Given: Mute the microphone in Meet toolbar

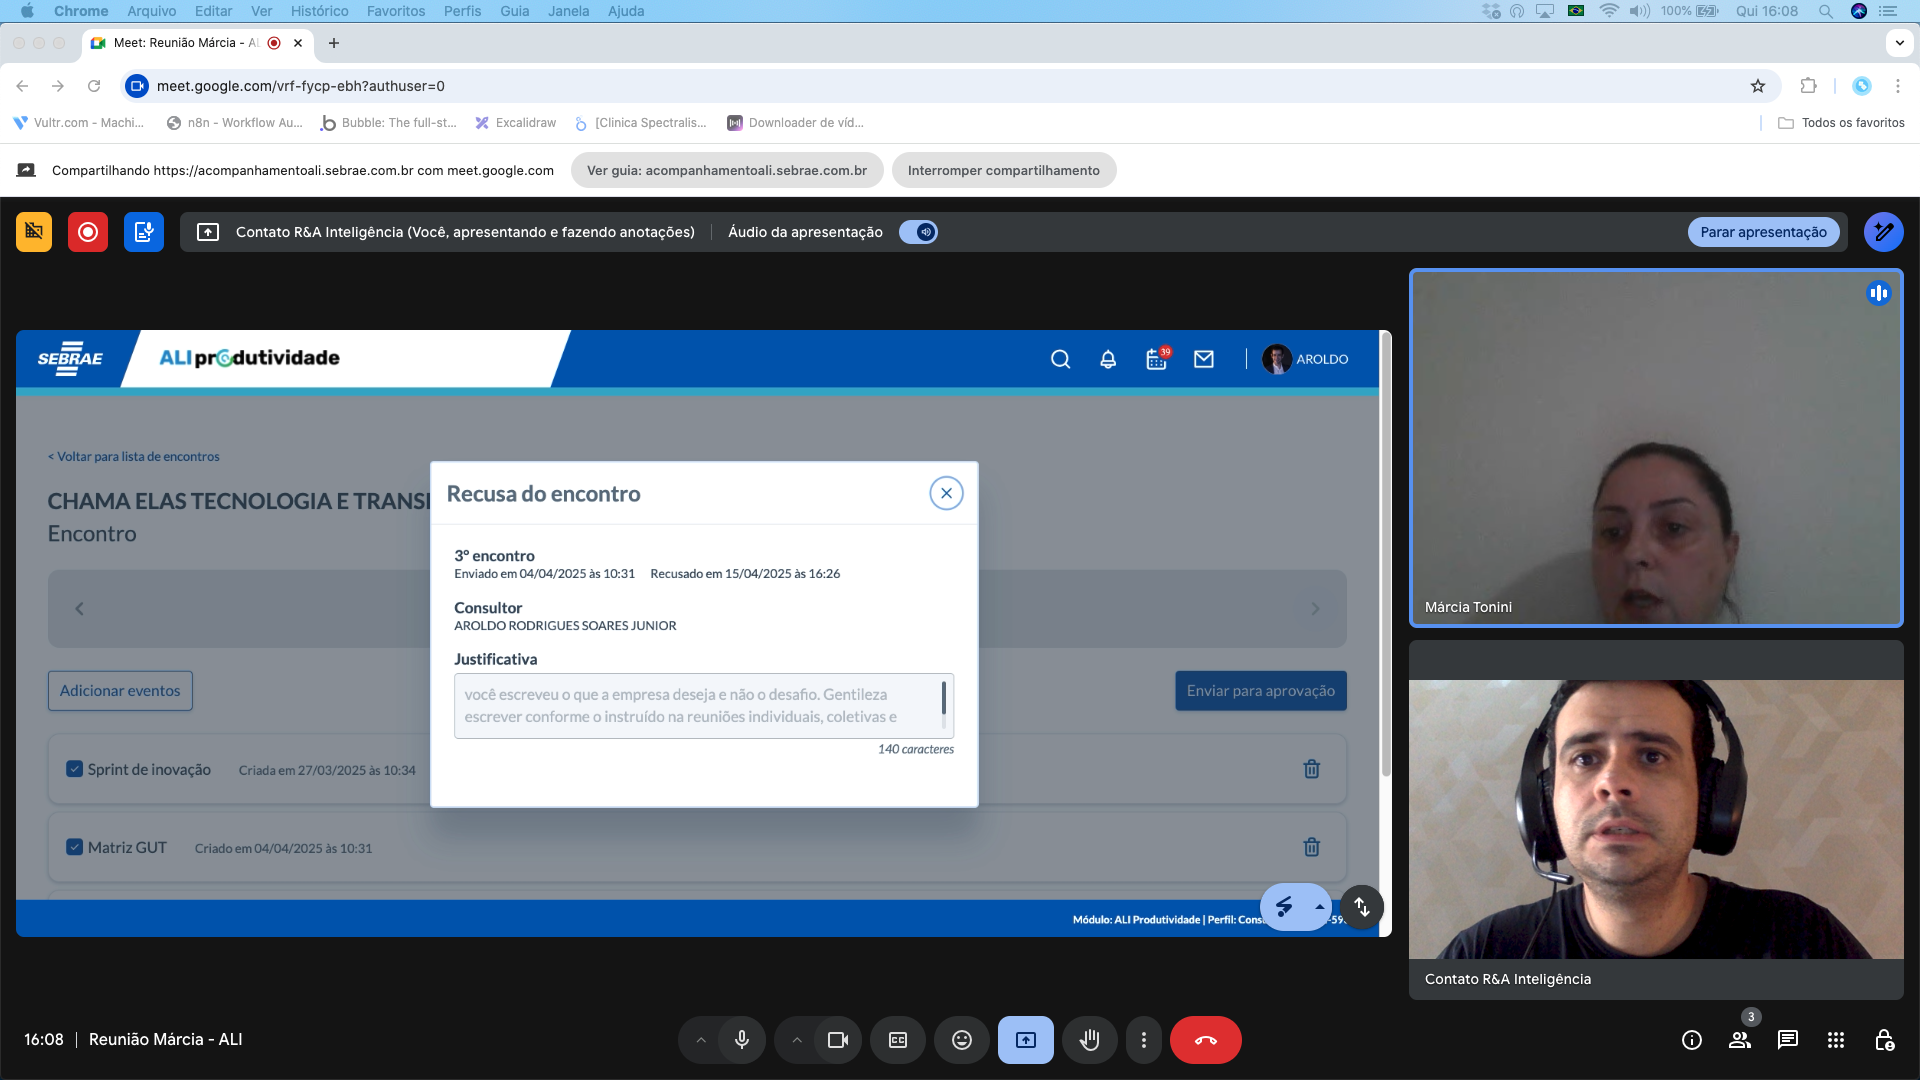Looking at the screenshot, I should 741,1040.
